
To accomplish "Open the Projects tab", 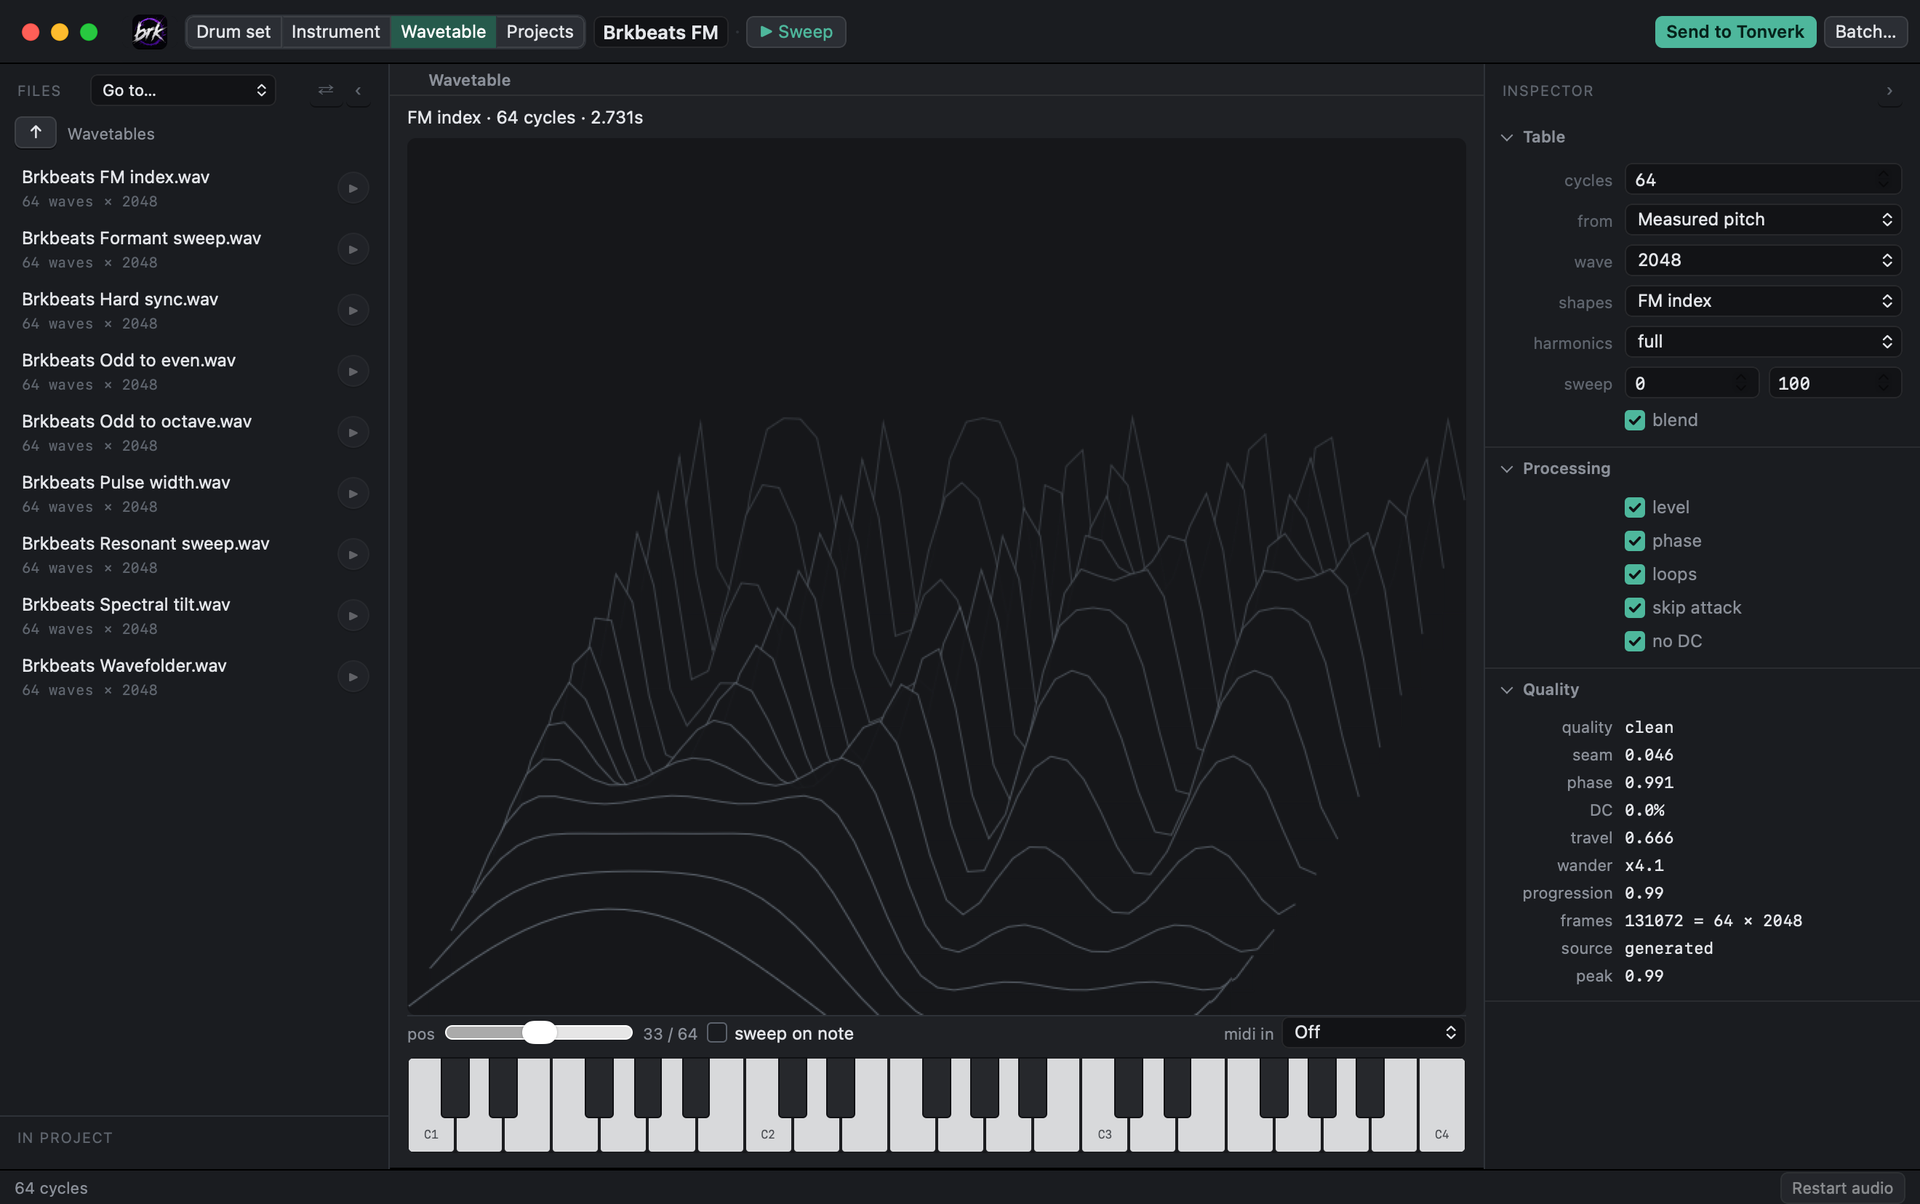I will pyautogui.click(x=540, y=32).
